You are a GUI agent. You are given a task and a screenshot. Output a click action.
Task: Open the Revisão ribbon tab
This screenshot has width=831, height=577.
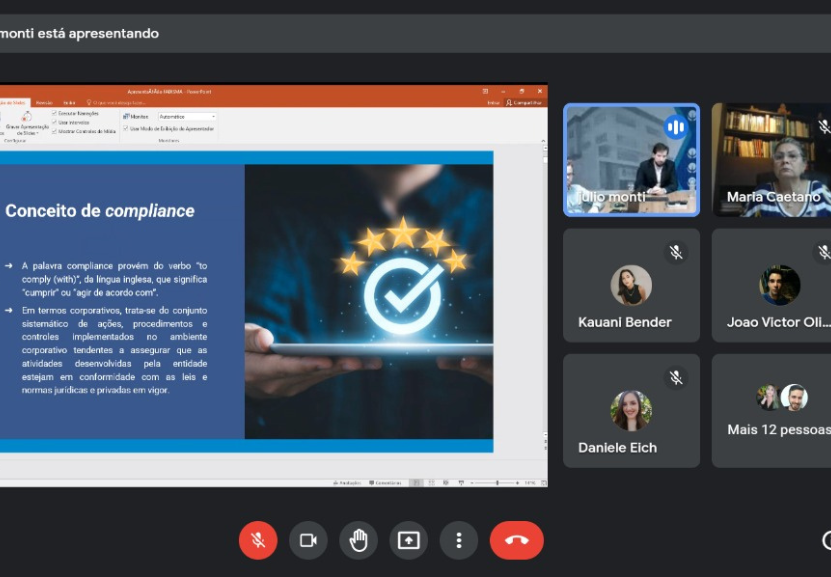click(x=44, y=102)
